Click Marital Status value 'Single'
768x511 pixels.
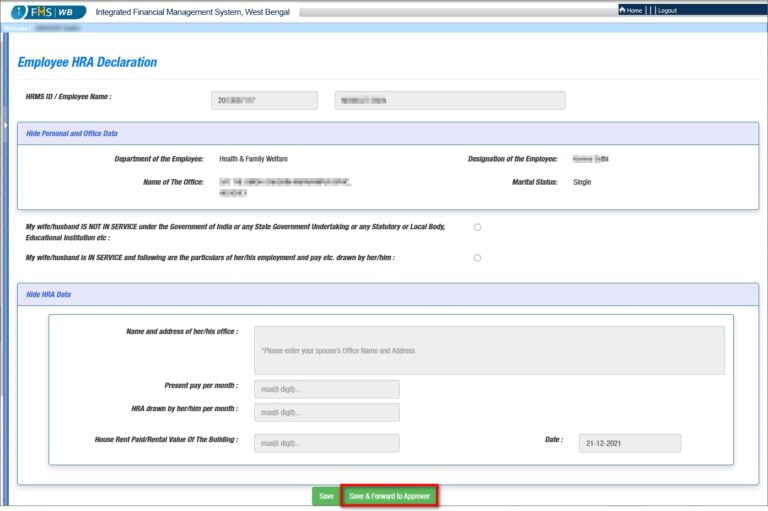(x=582, y=182)
